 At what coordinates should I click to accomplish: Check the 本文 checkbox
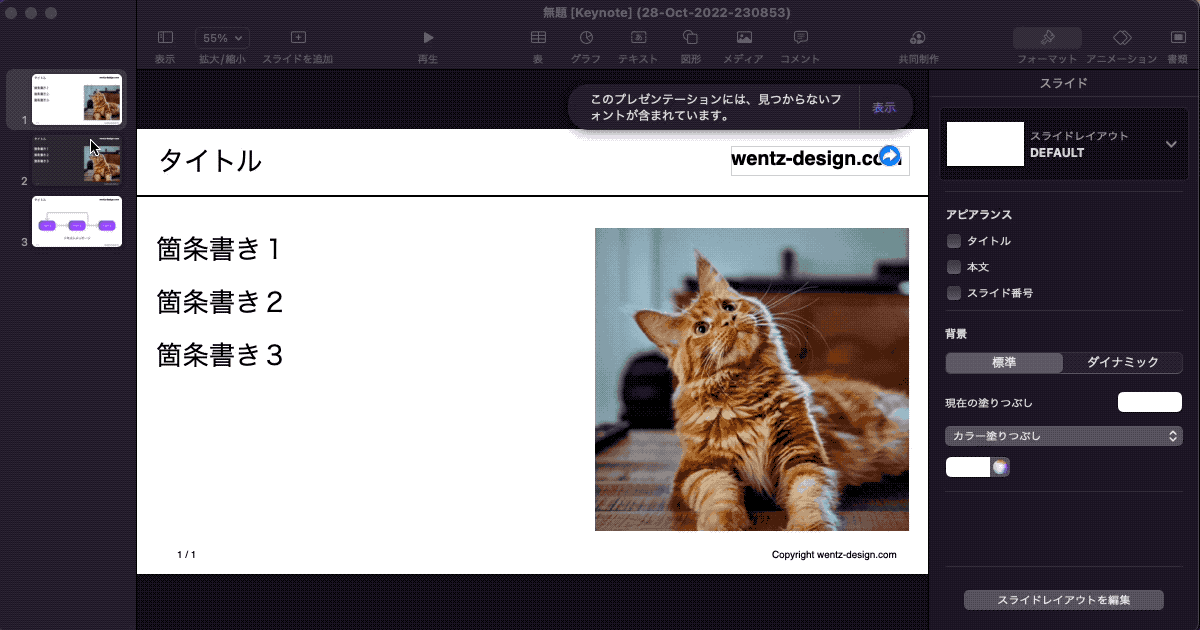(952, 266)
